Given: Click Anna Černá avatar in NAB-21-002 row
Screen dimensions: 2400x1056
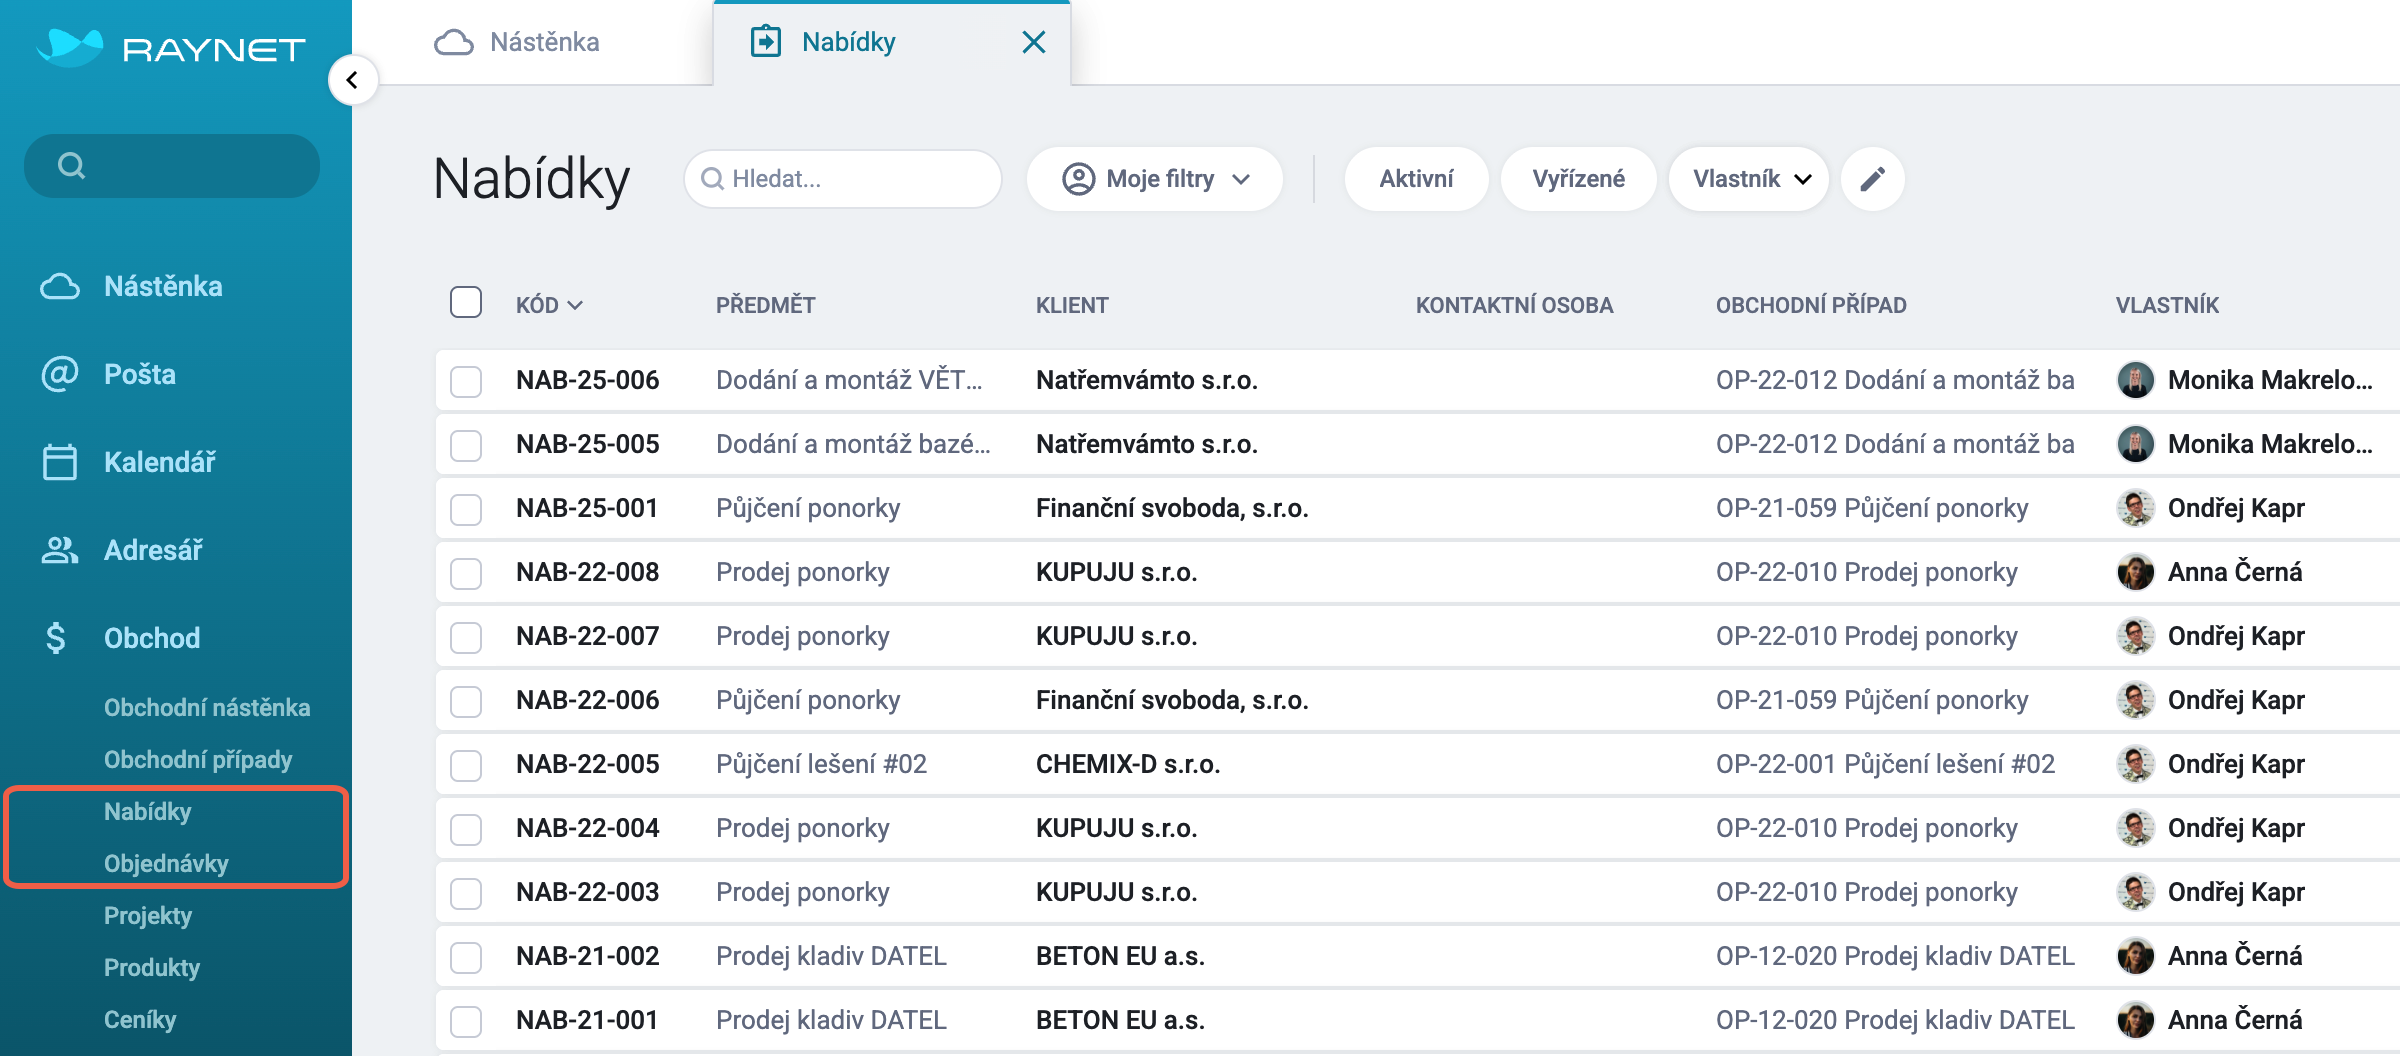Looking at the screenshot, I should (x=2136, y=956).
